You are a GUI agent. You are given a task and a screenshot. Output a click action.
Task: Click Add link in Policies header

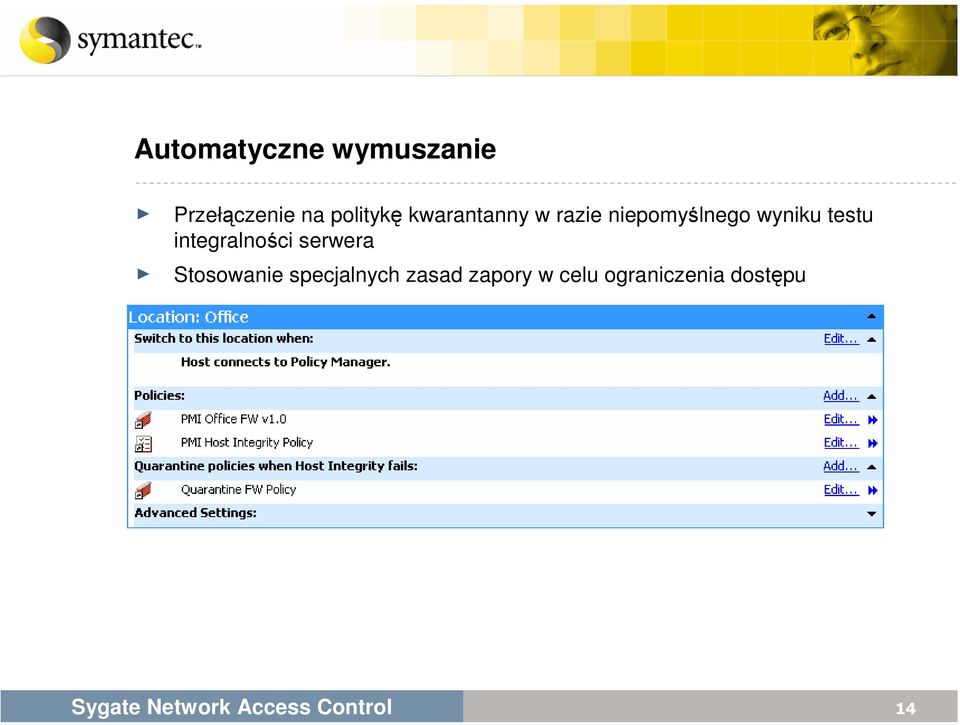841,396
